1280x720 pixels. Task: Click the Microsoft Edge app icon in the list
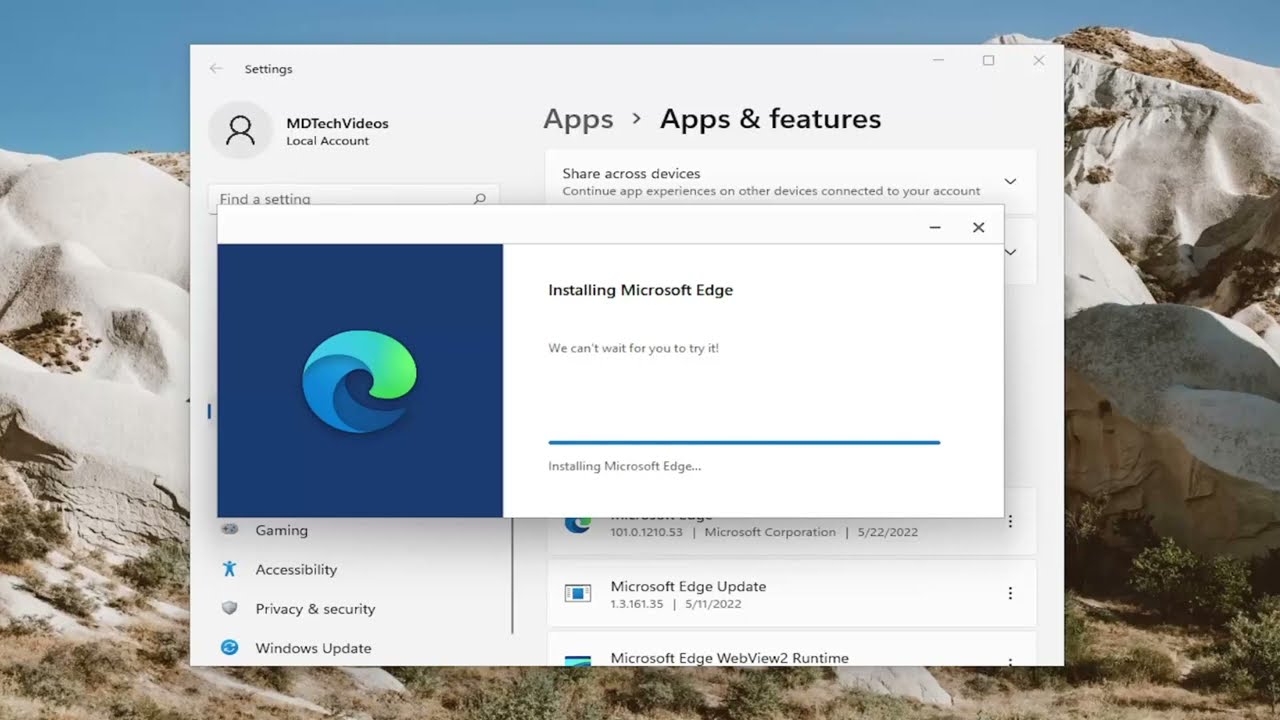point(578,523)
